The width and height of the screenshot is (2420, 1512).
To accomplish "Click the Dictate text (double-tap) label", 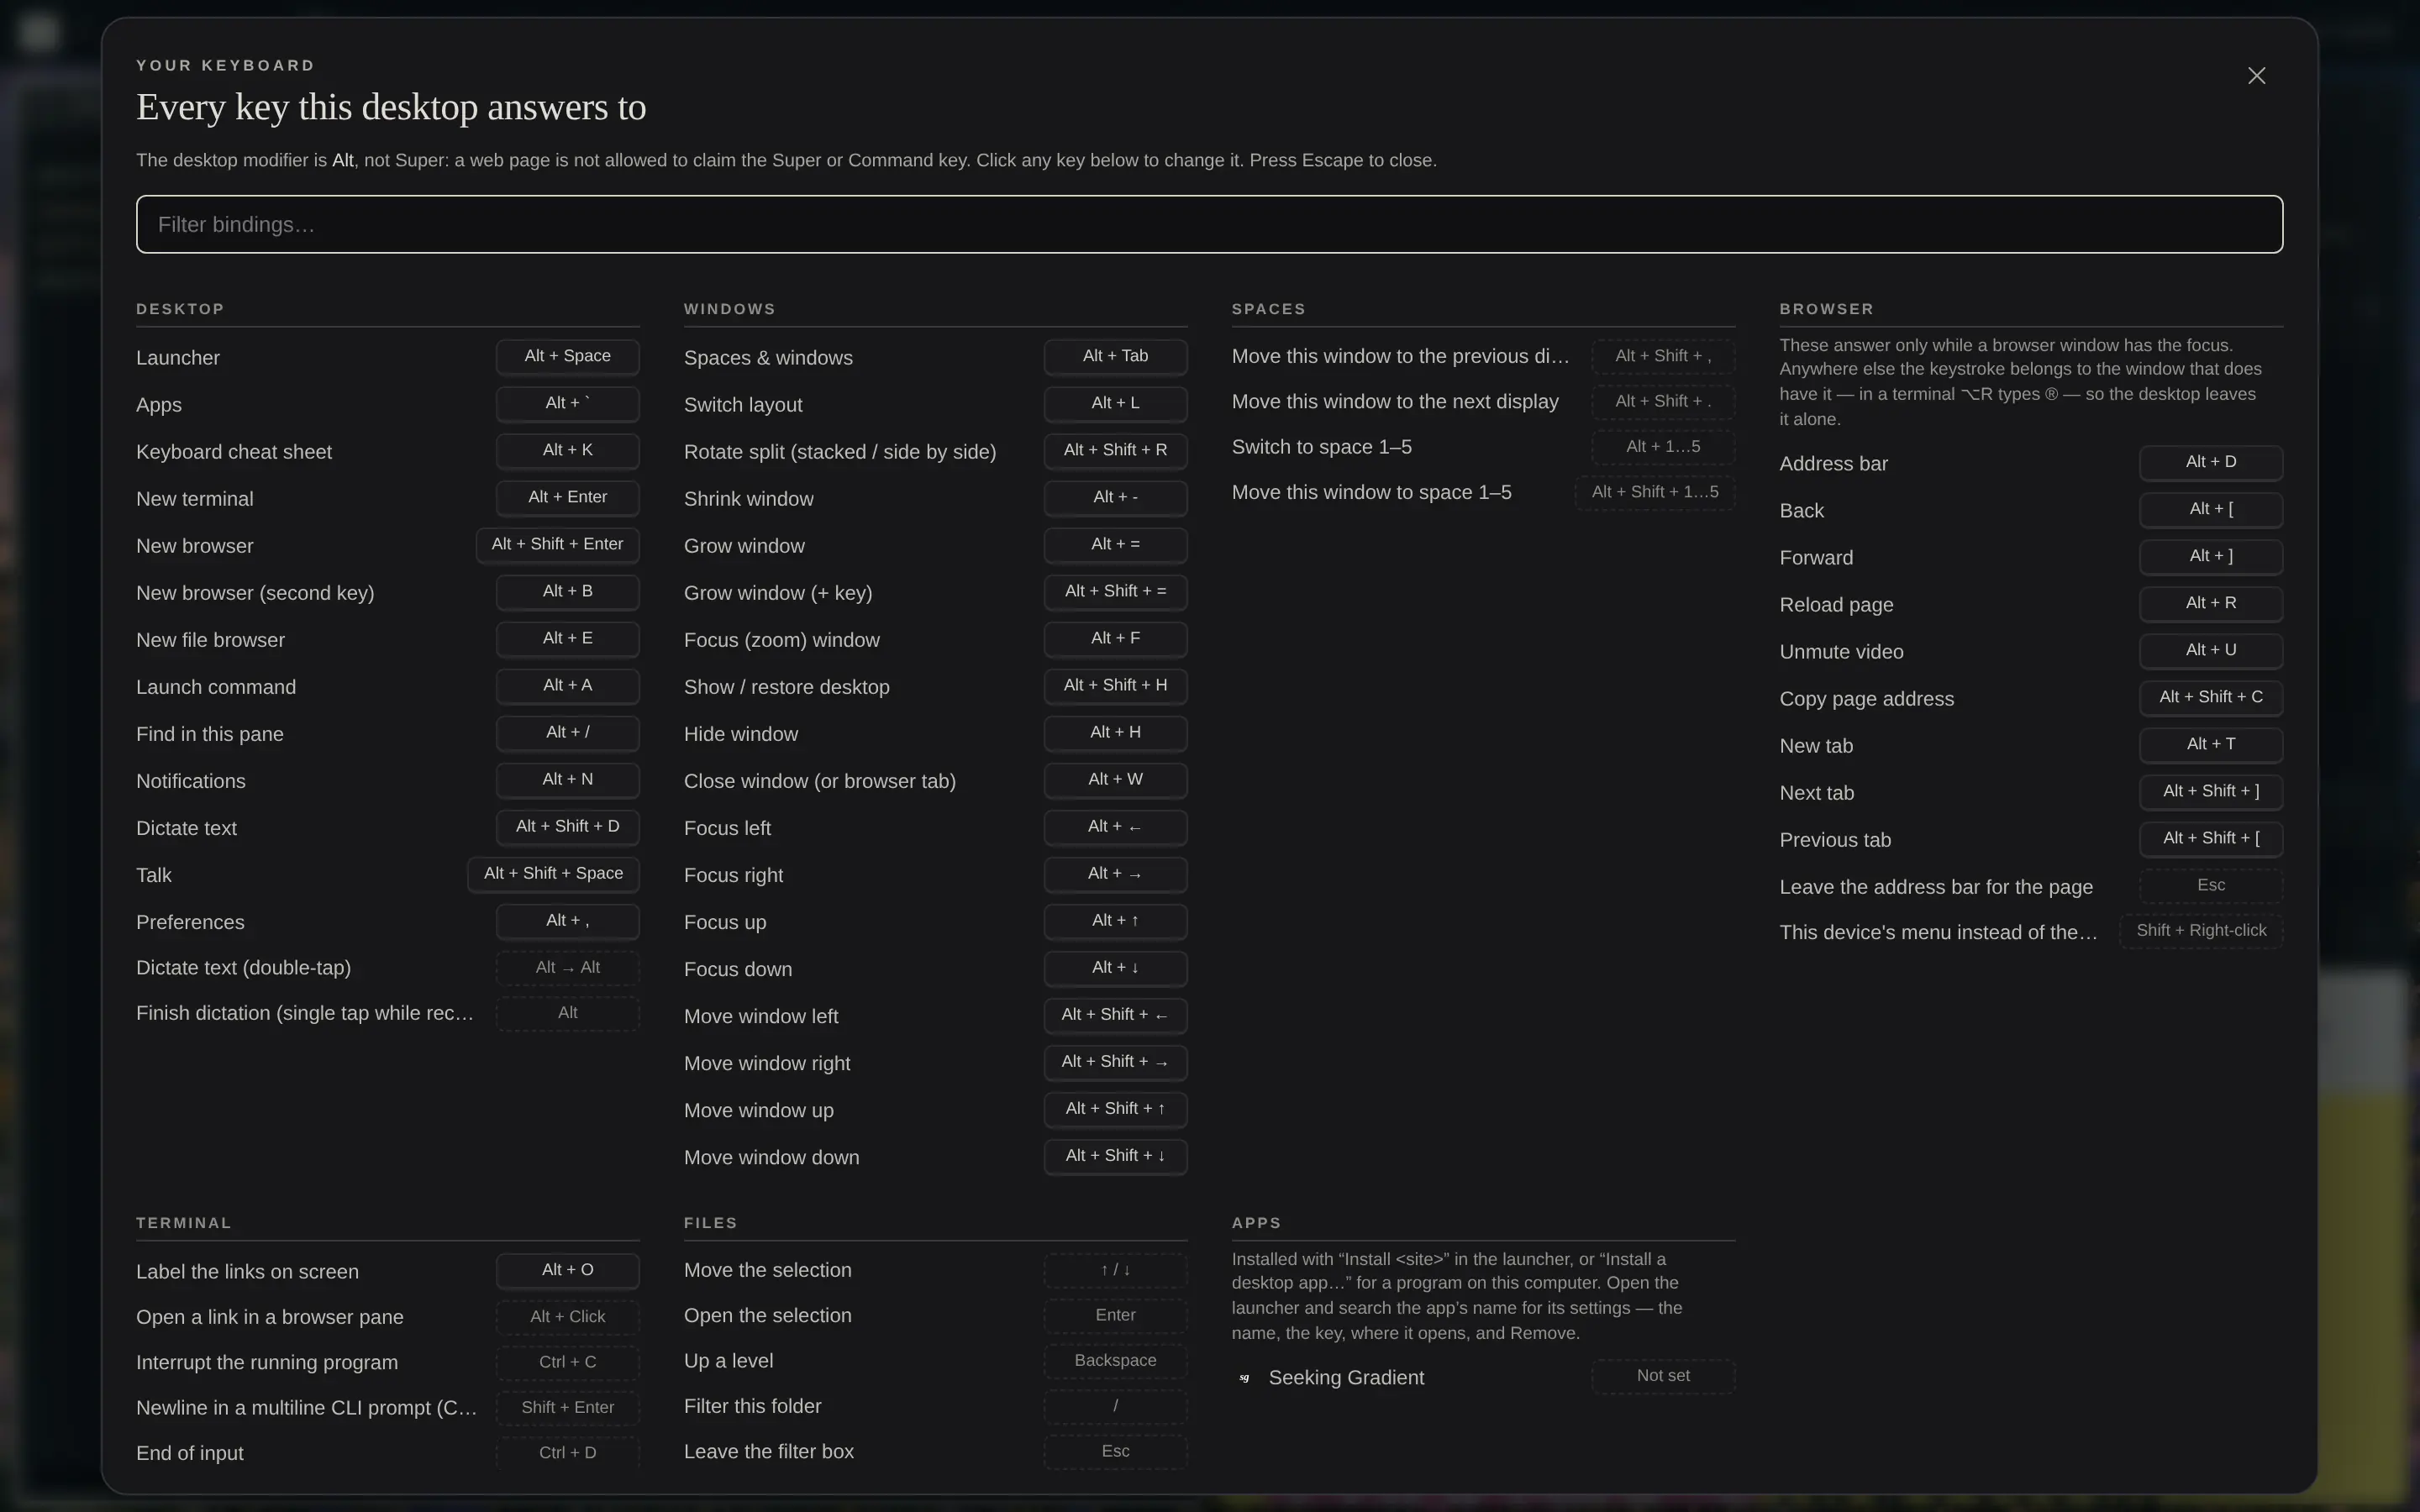I will click(x=243, y=968).
